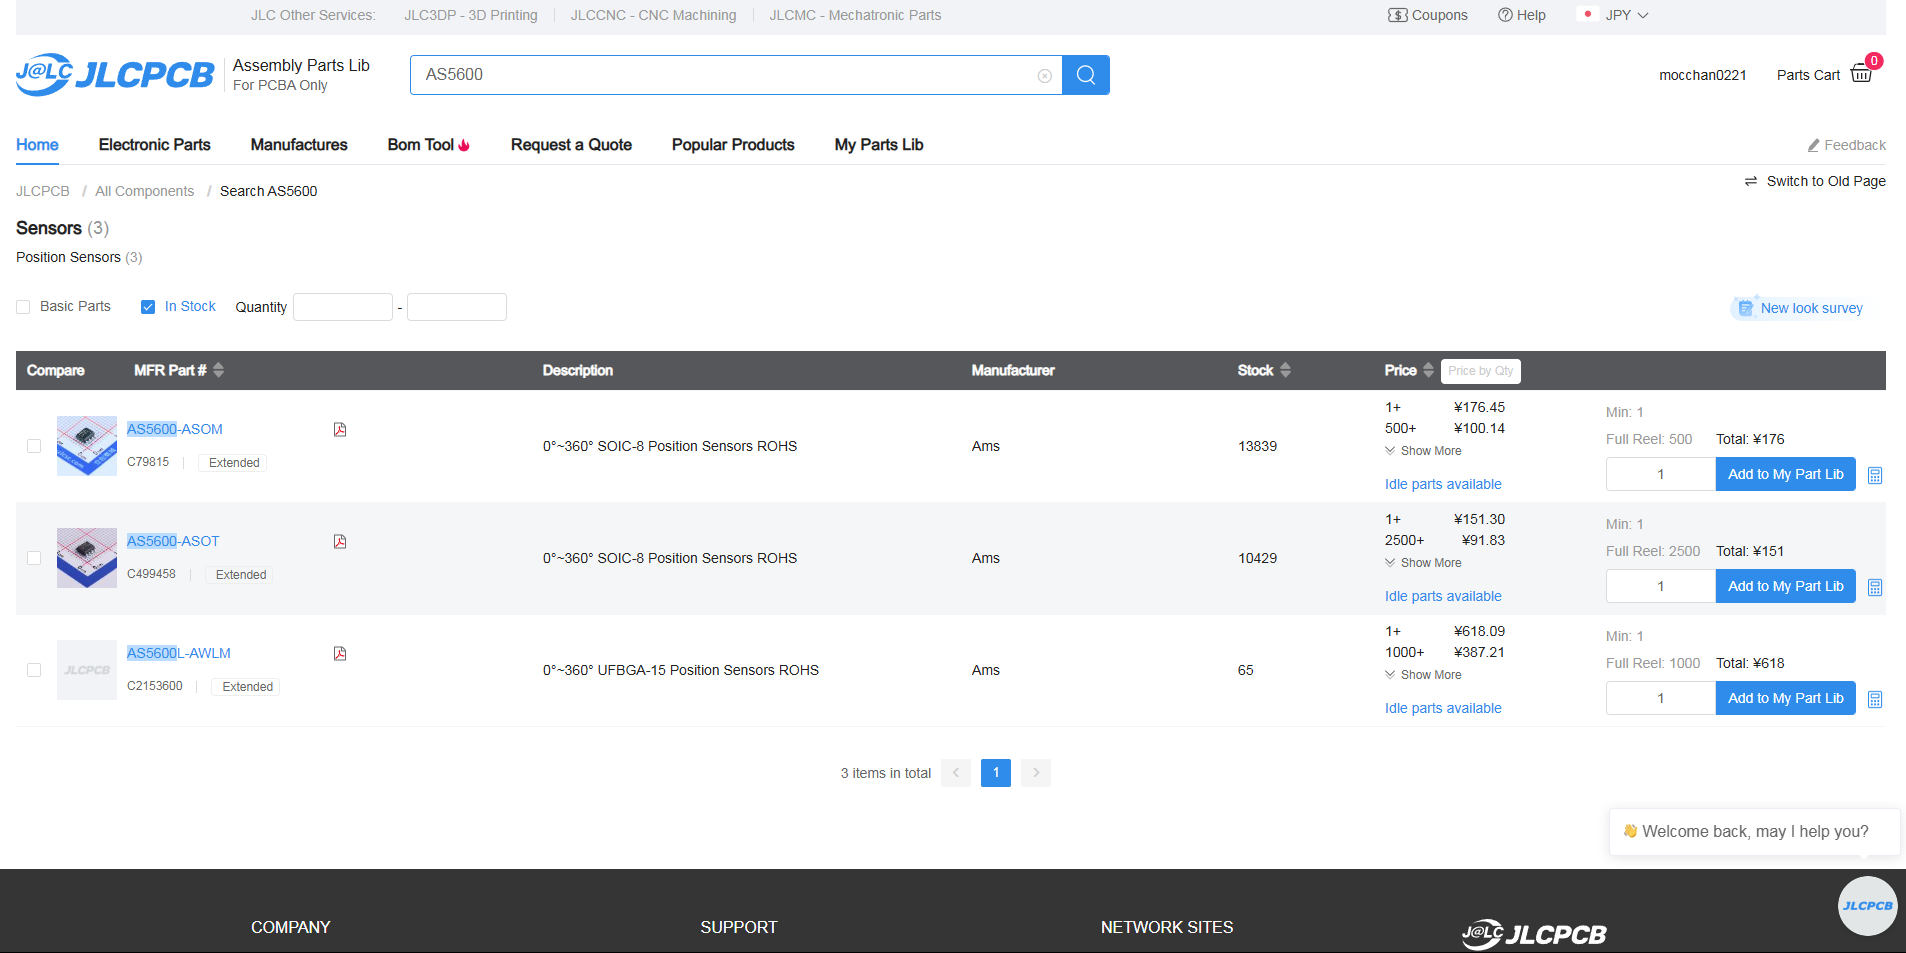This screenshot has width=1906, height=953.
Task: Tick compare checkbox for AS5600-ASOM
Action: click(x=34, y=446)
